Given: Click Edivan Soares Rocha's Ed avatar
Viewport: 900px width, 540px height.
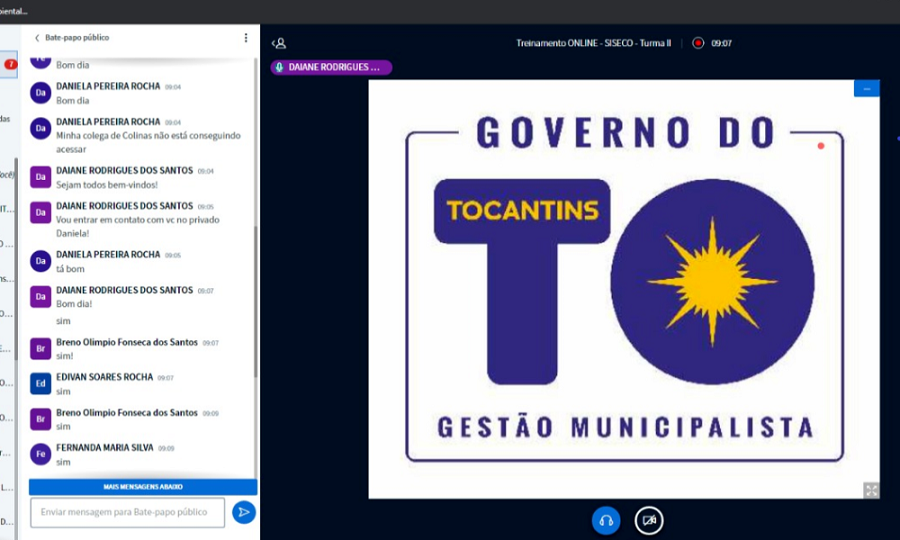Looking at the screenshot, I should click(x=40, y=383).
